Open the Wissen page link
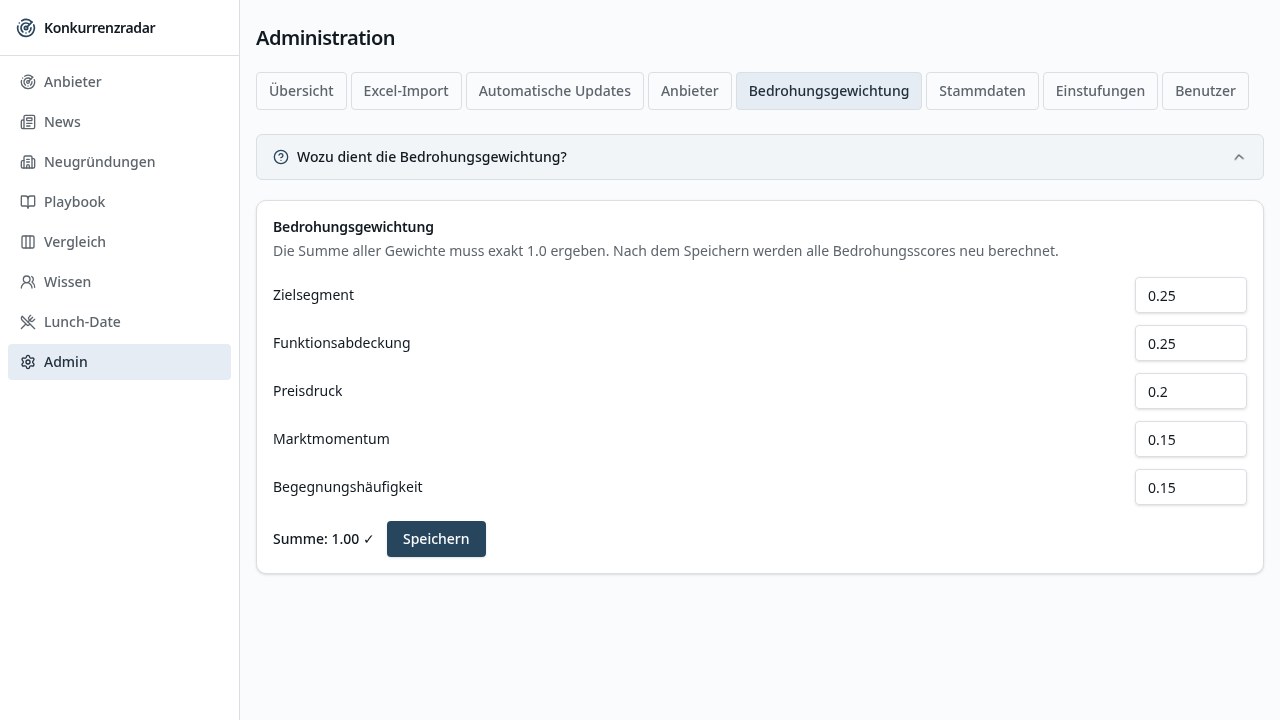The width and height of the screenshot is (1280, 720). click(119, 282)
